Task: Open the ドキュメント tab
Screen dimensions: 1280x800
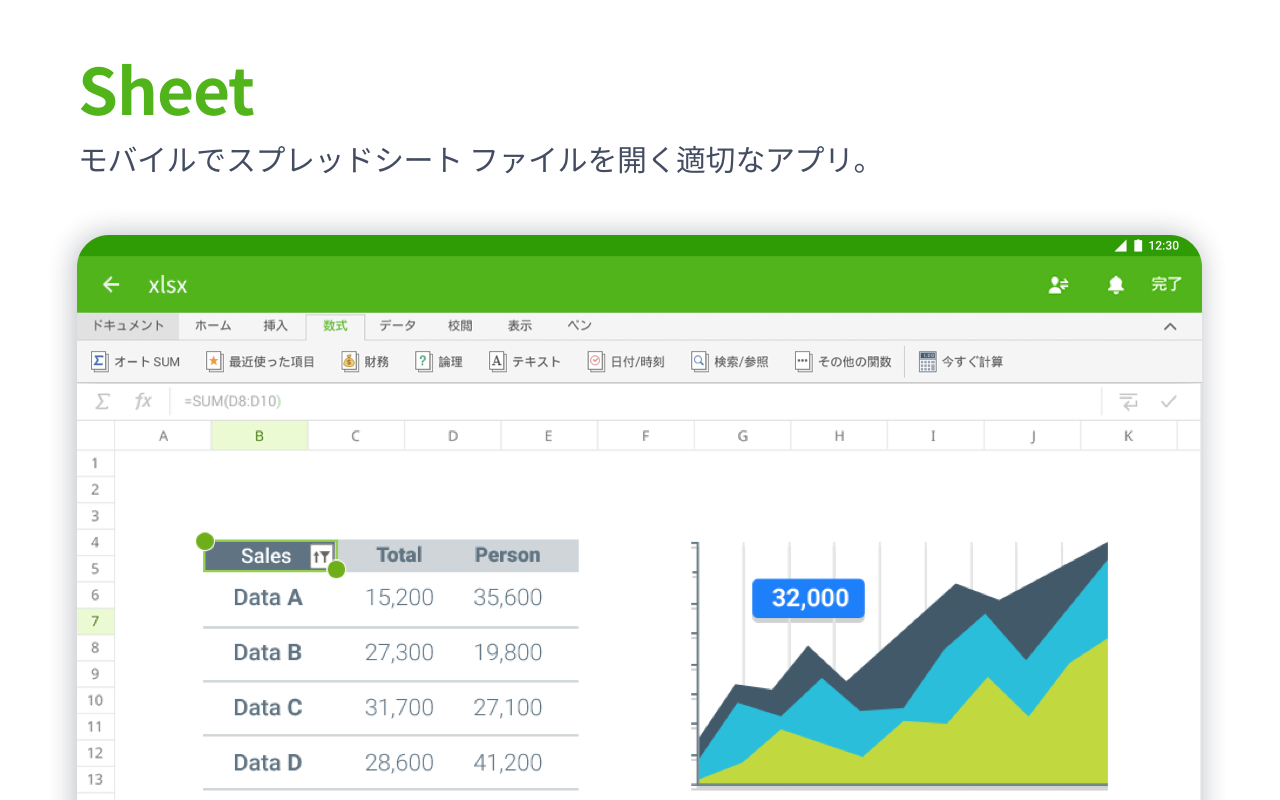Action: coord(128,326)
